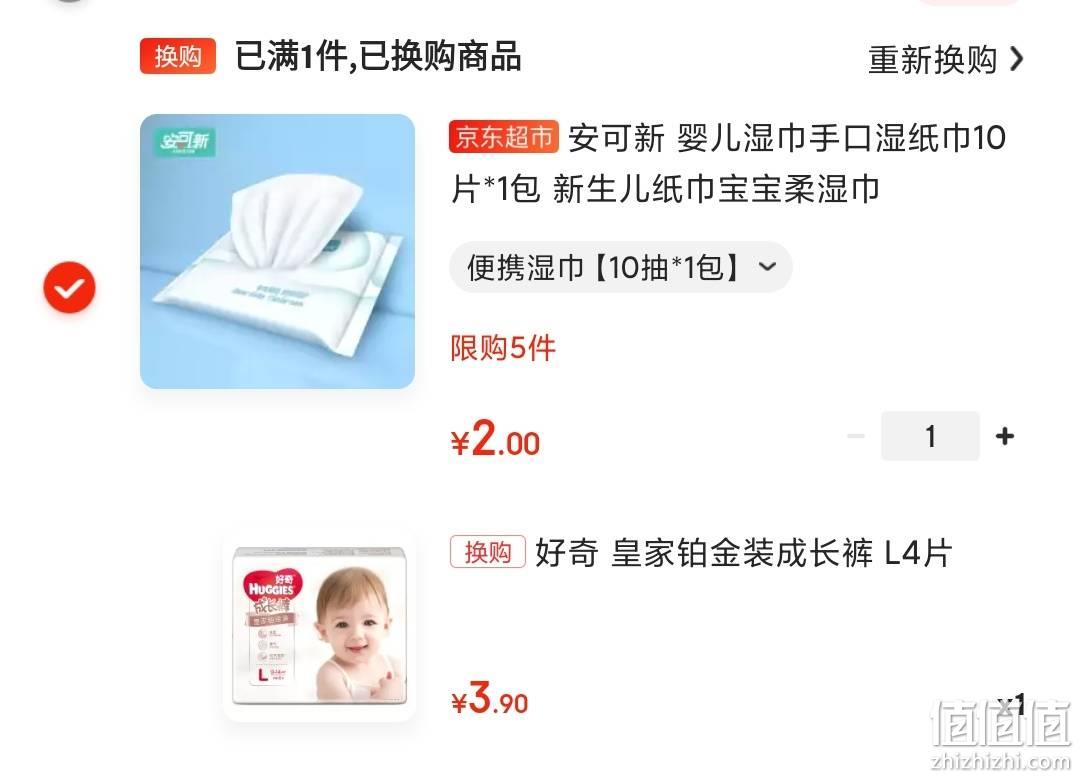1080x779 pixels.
Task: Open the 重新换购 link
Action: [945, 60]
